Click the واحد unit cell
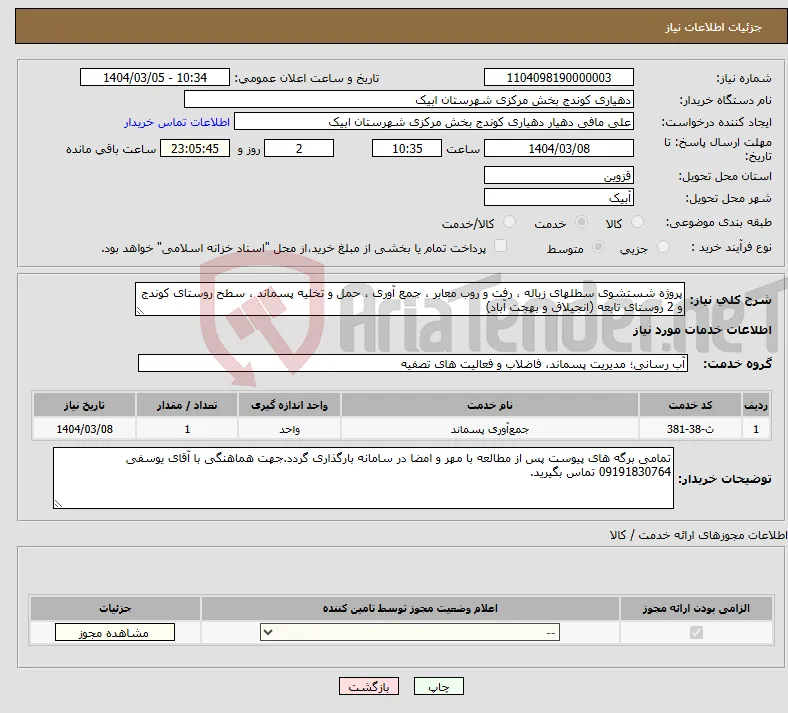 coord(289,429)
